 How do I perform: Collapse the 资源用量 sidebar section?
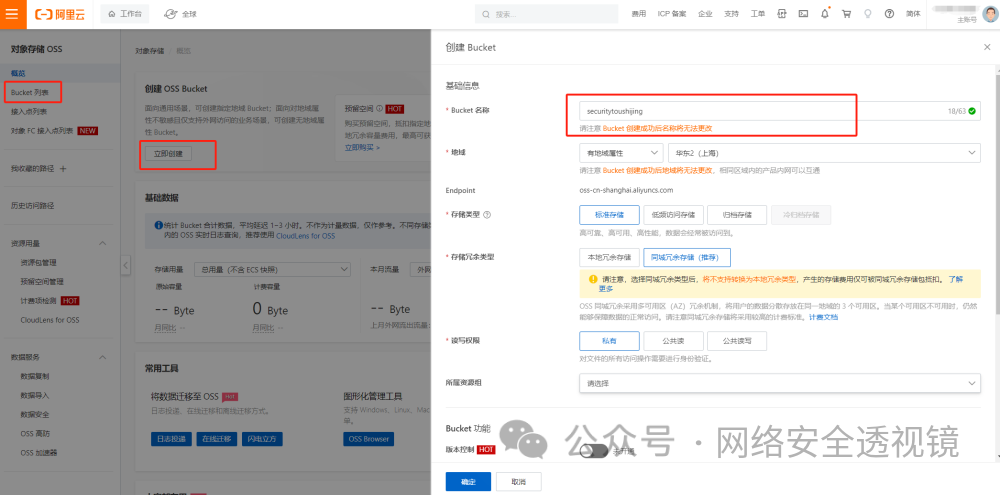(103, 244)
